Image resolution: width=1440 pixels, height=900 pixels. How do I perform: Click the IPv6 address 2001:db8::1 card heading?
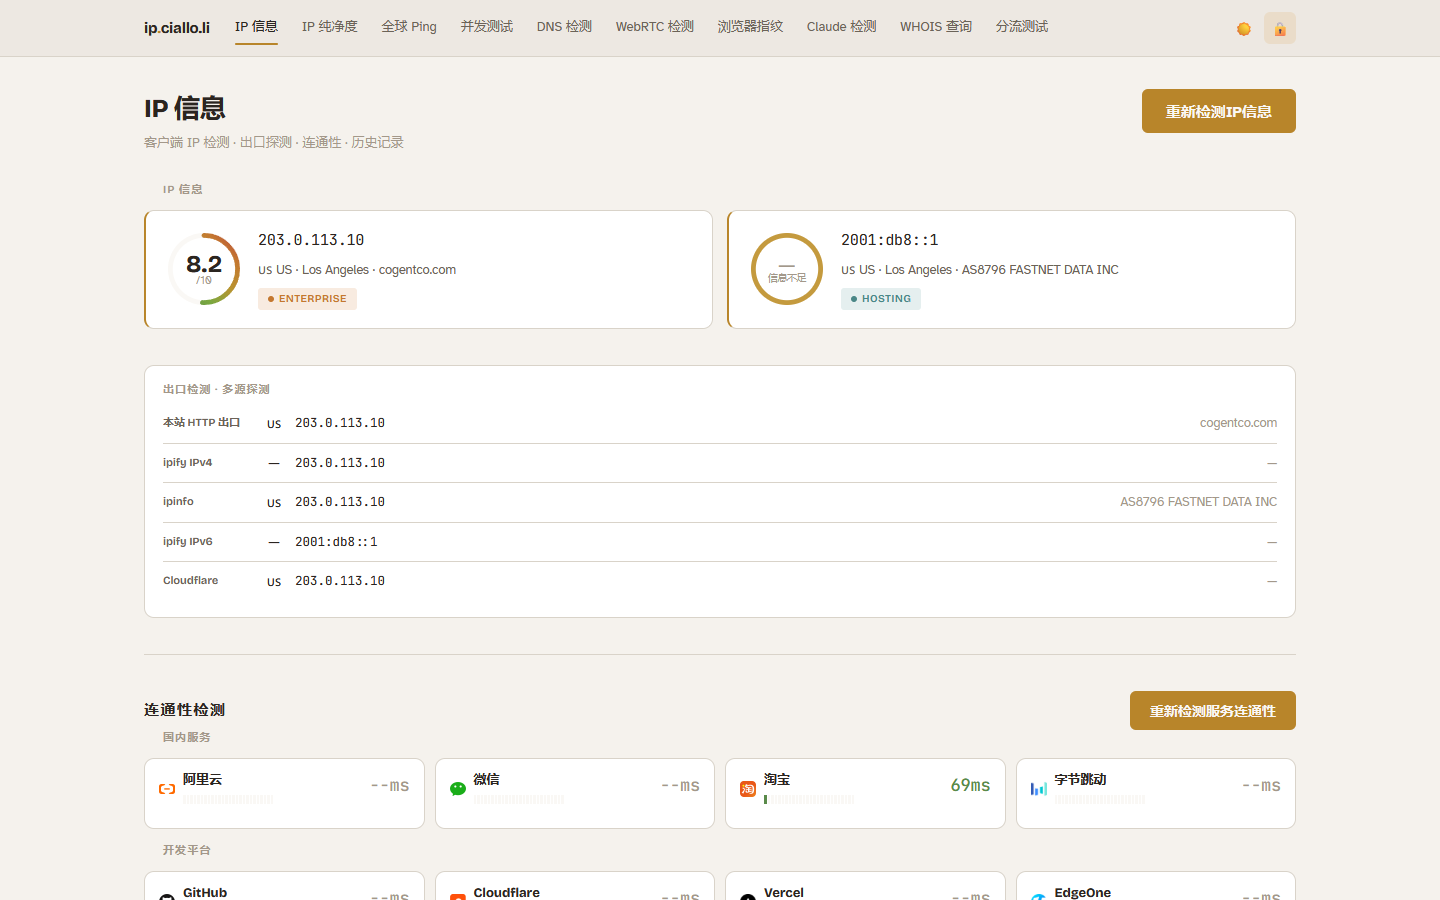(890, 240)
